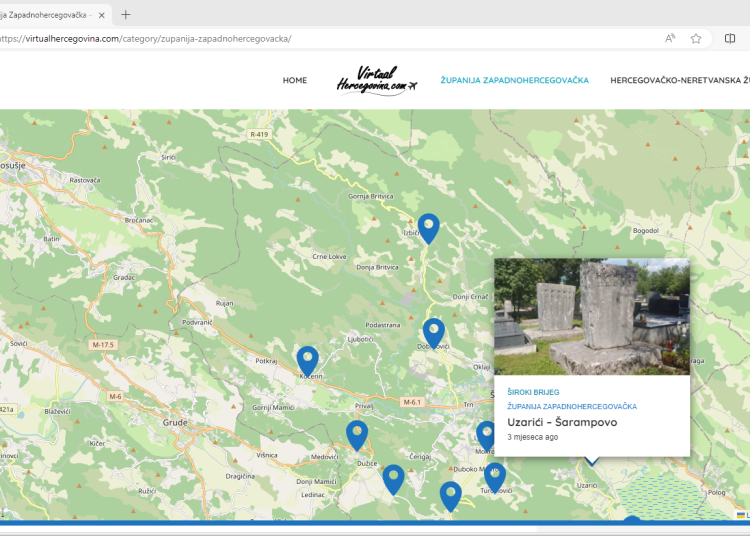Click the Gornja Britvica map label
Viewport: 750px width, 536px height.
[371, 196]
